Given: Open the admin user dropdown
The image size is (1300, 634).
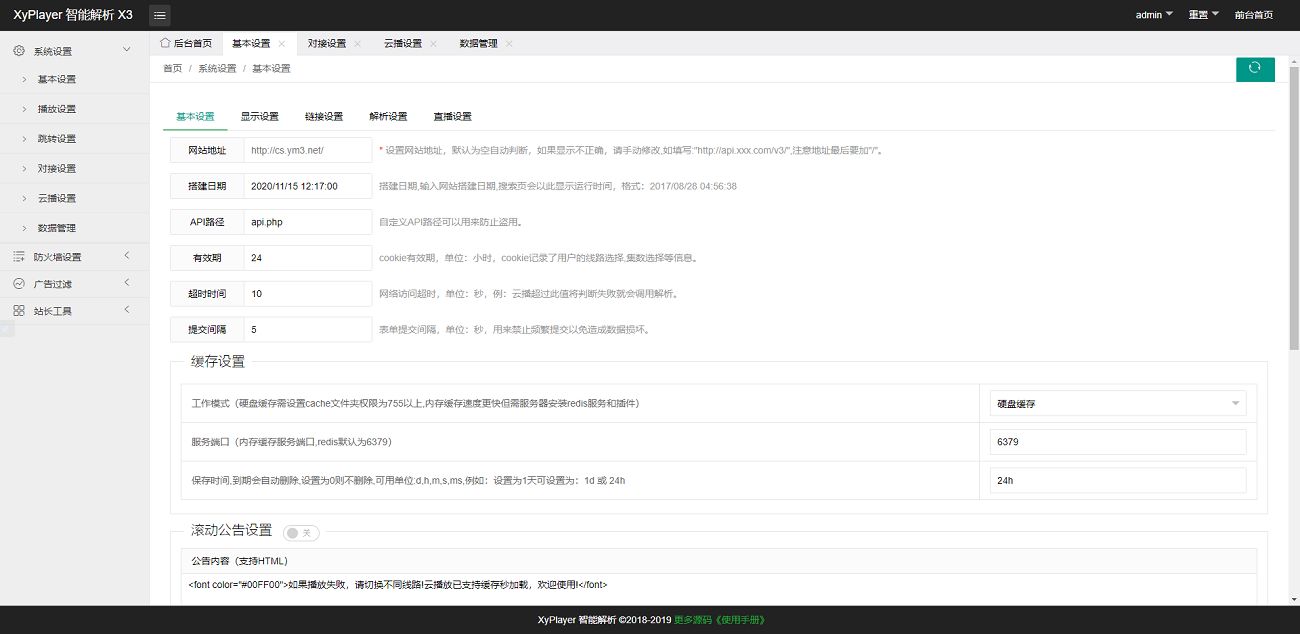Looking at the screenshot, I should [1154, 15].
